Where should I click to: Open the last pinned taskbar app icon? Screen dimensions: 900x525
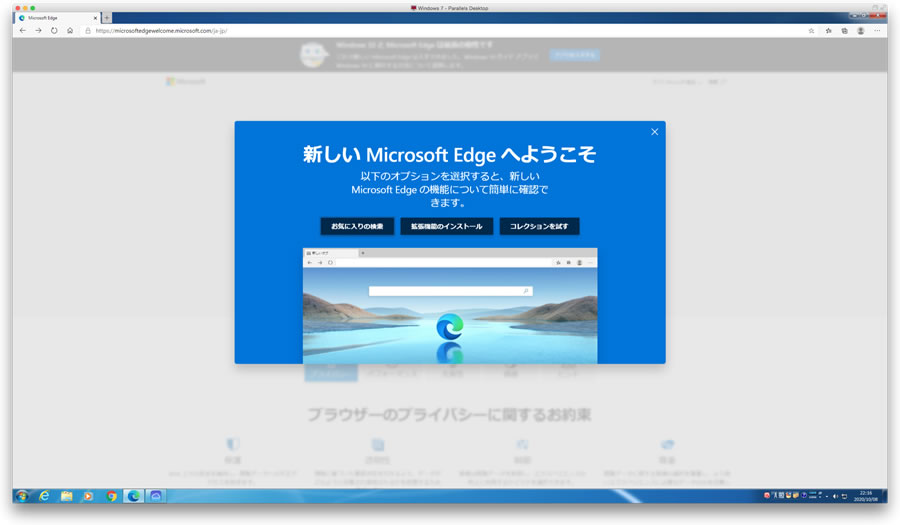(156, 496)
